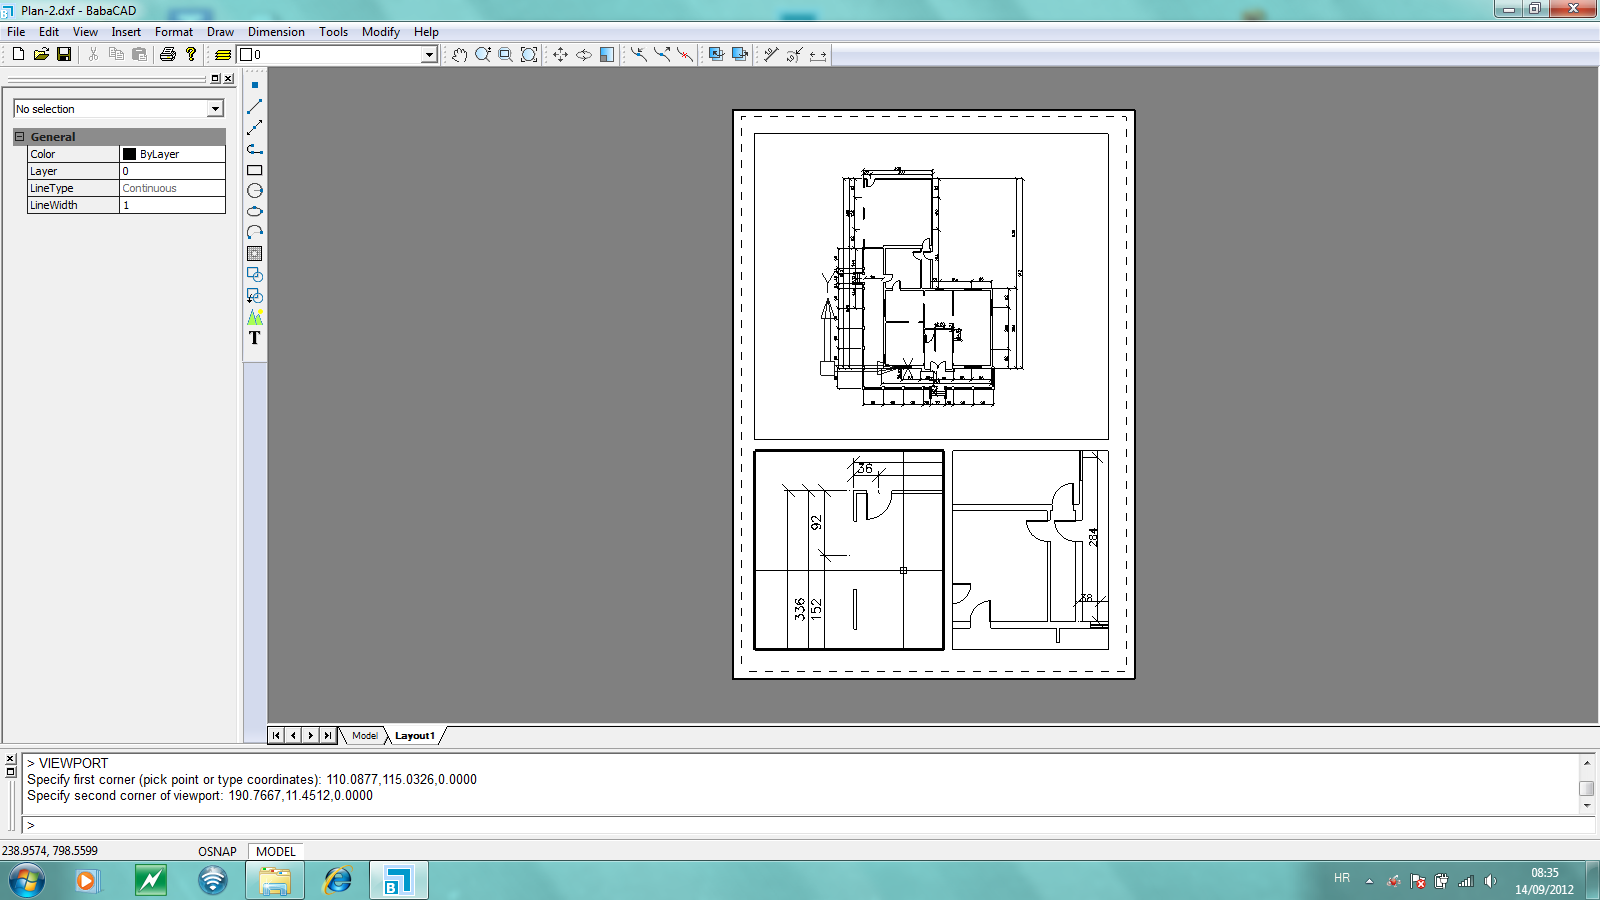
Task: Print the drawing
Action: click(x=168, y=54)
